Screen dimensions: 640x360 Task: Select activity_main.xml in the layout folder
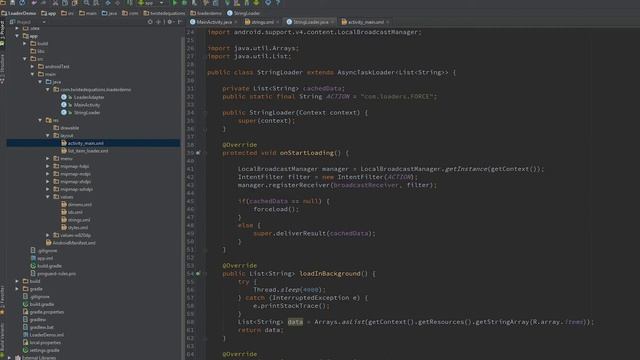pos(82,143)
